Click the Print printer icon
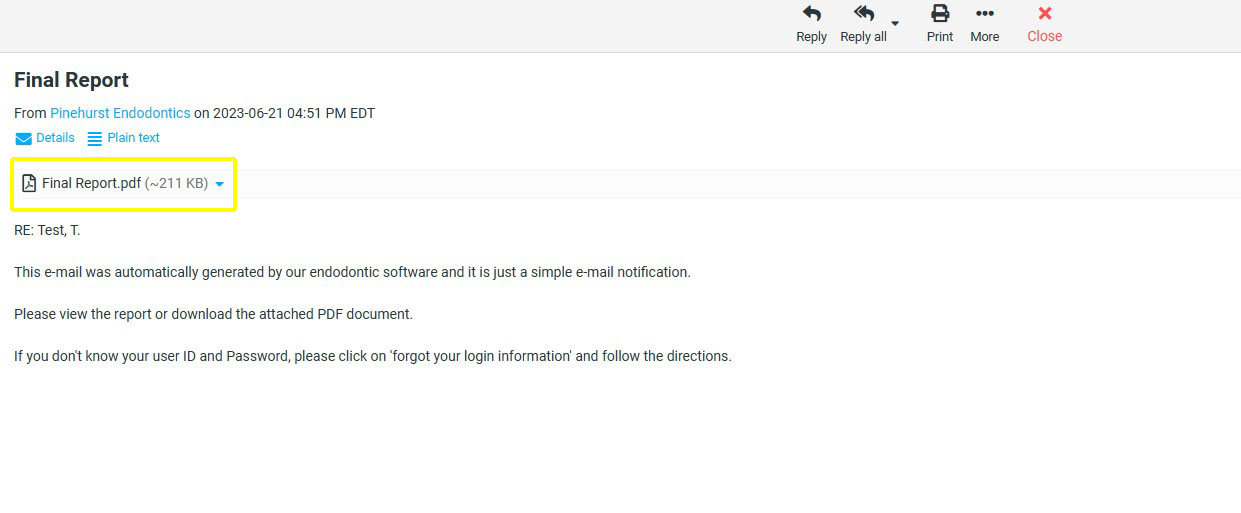 [940, 14]
